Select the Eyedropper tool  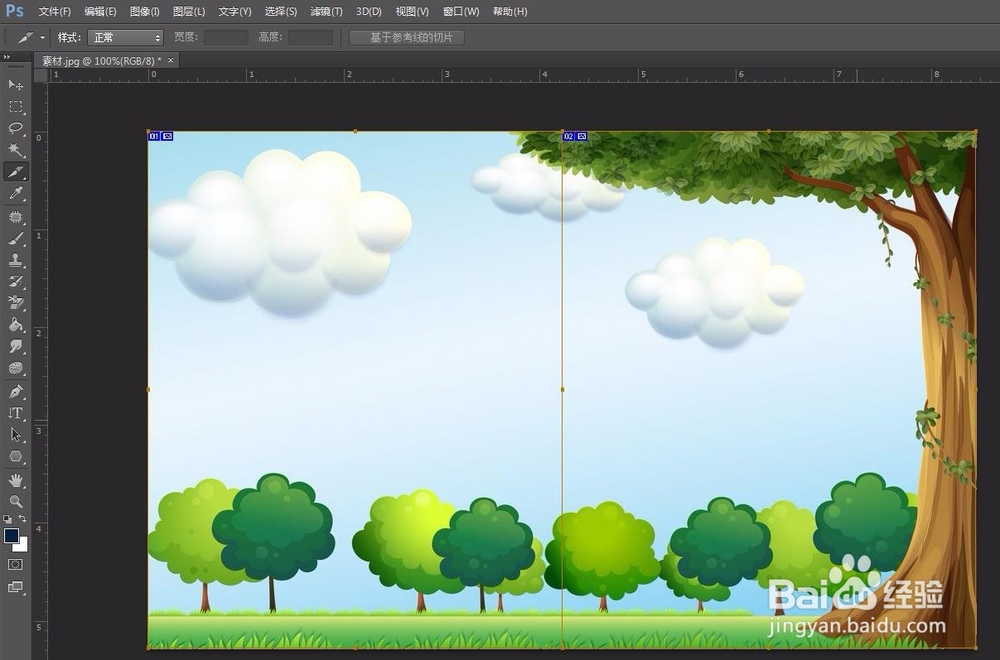(16, 193)
